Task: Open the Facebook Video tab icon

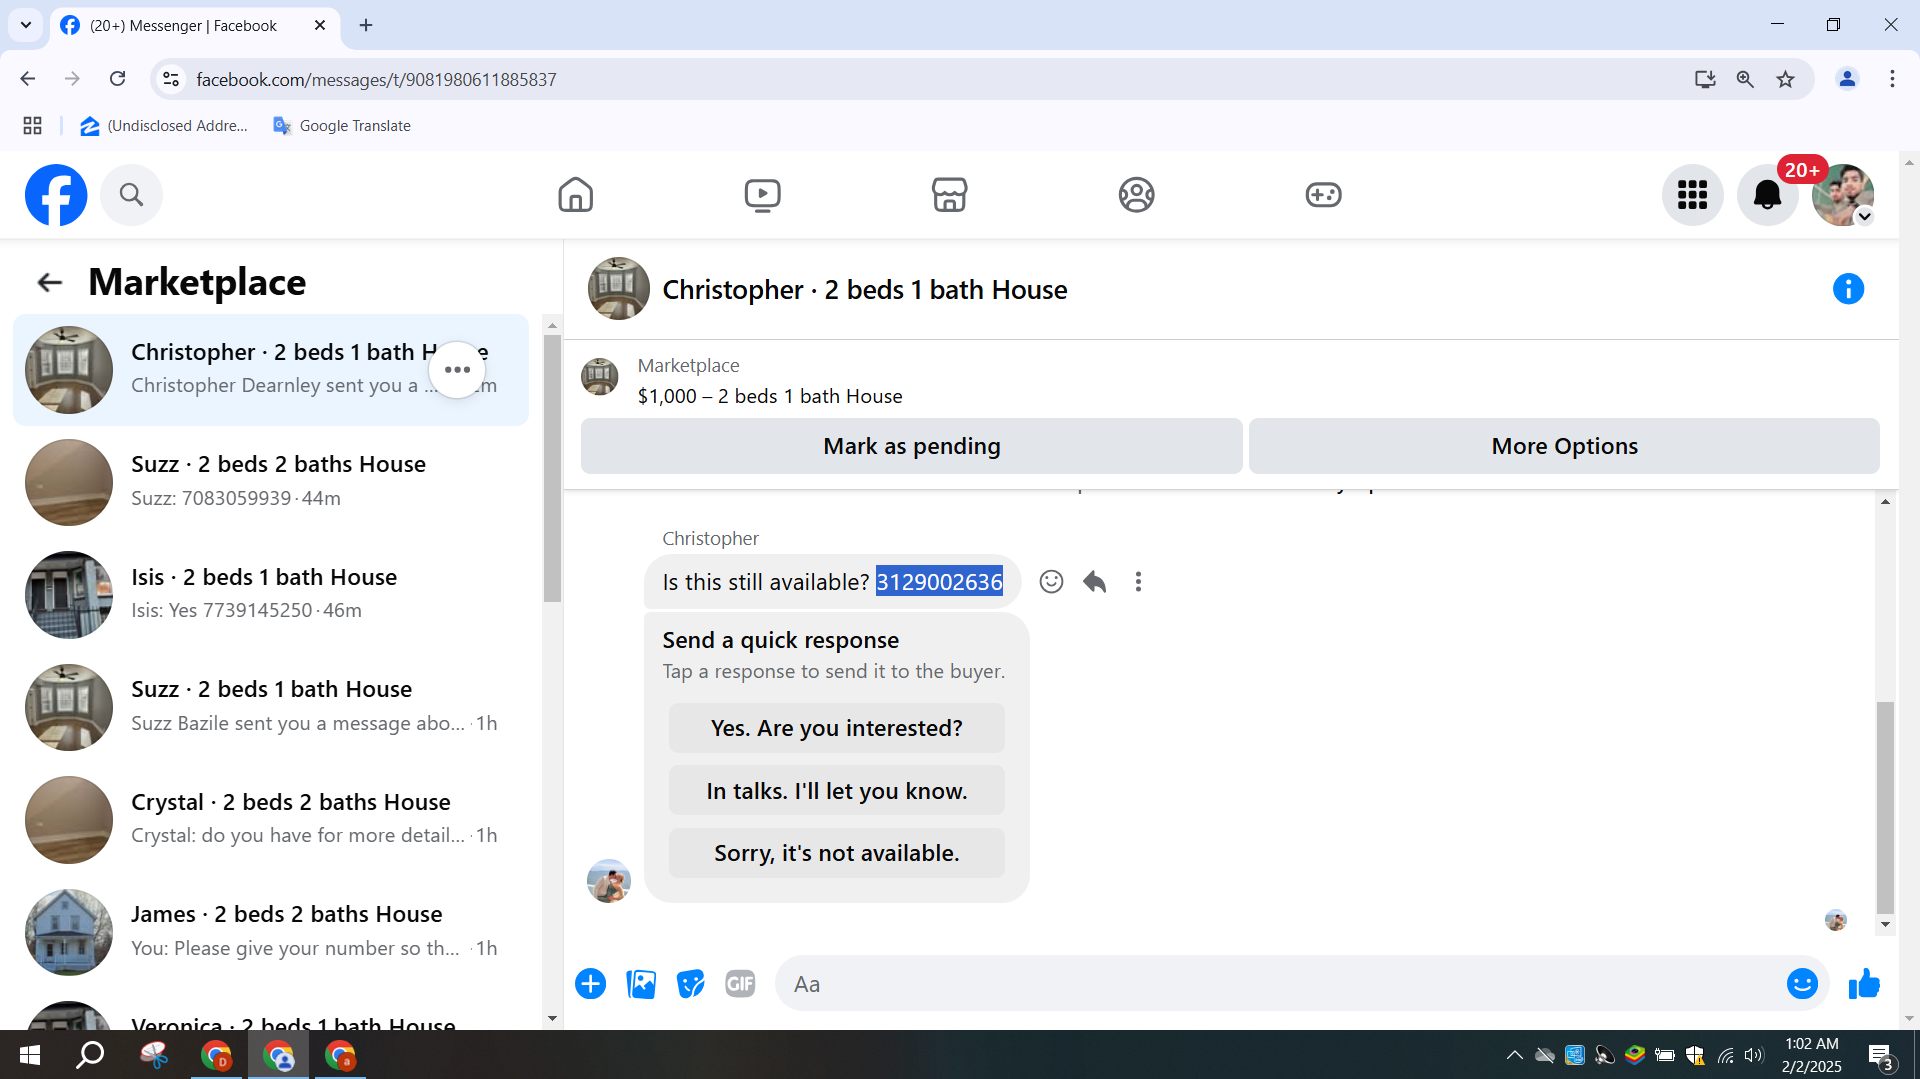Action: pos(762,194)
